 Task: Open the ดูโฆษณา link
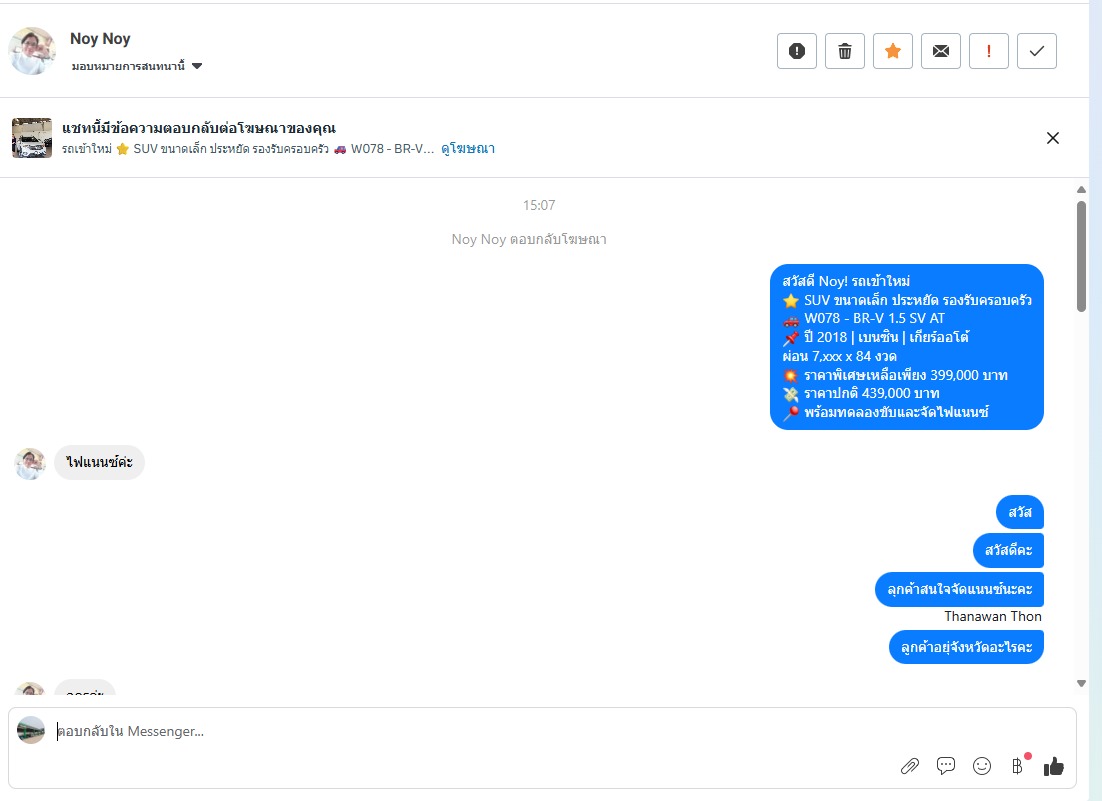pyautogui.click(x=468, y=148)
